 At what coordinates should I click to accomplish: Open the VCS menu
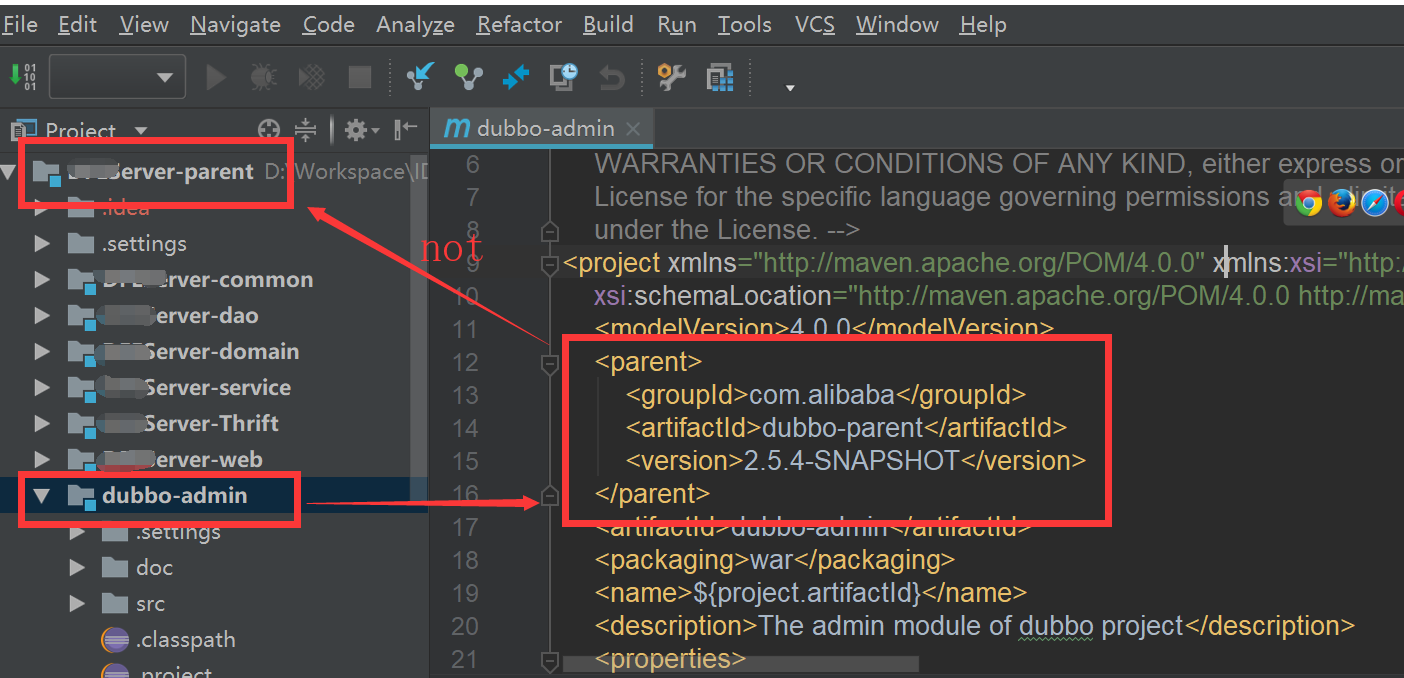[815, 25]
